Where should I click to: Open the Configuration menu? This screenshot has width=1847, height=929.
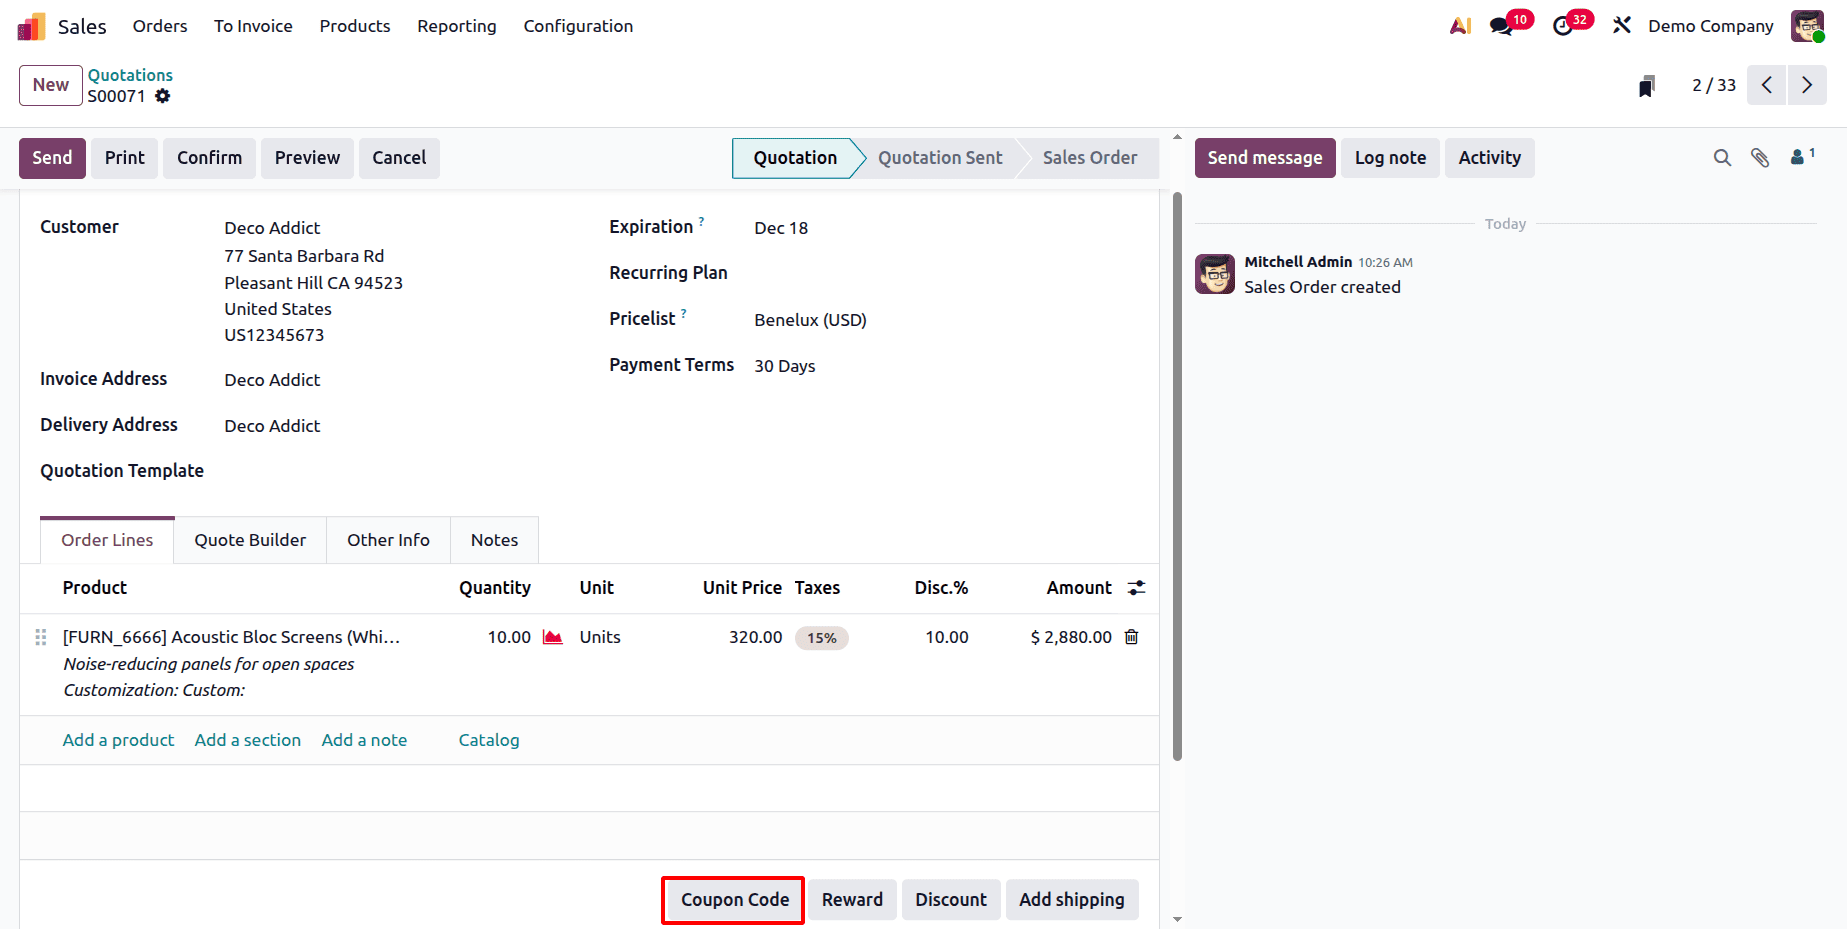coord(578,26)
